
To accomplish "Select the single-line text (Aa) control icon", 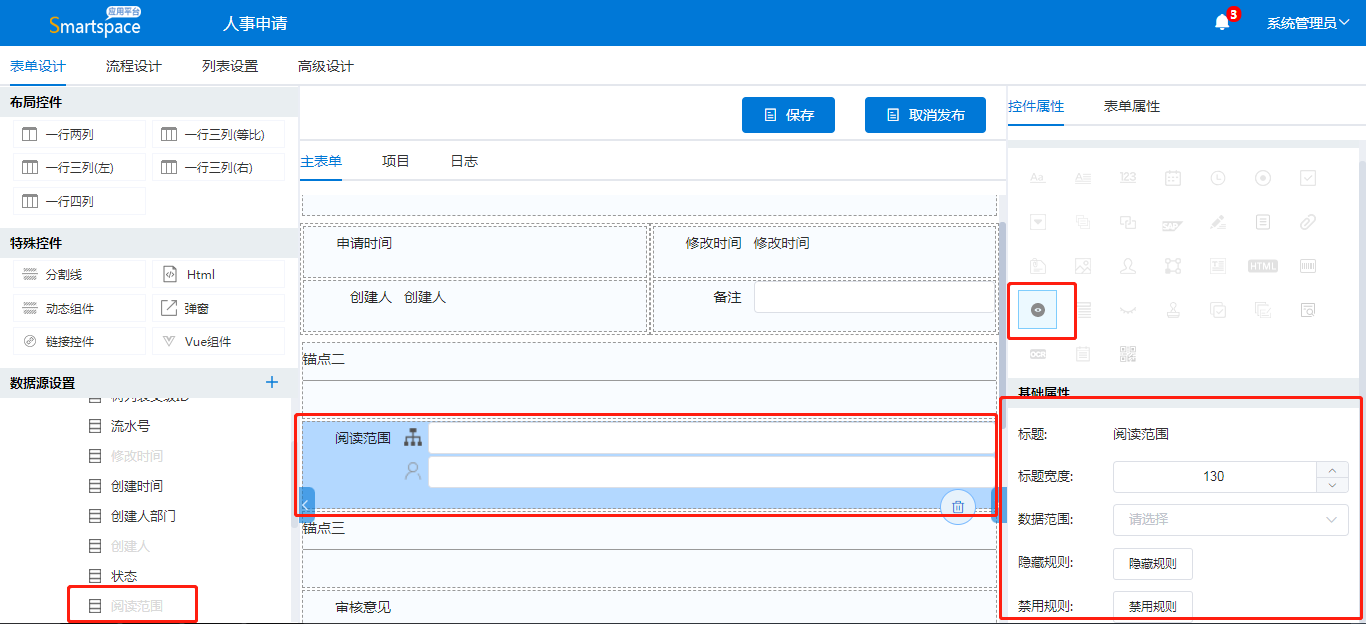I will point(1037,178).
